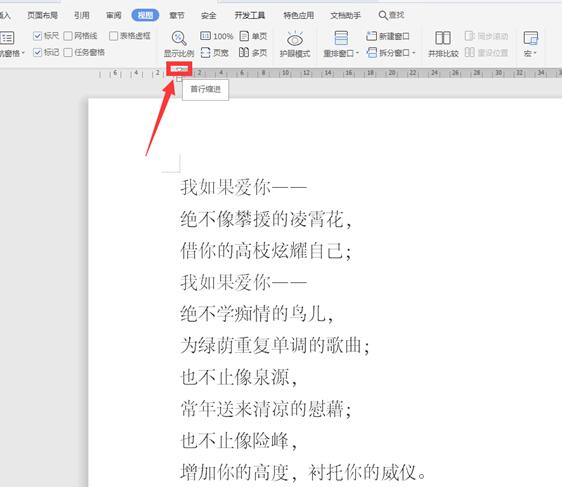
Task: Enable the 表格虚框 table gridlines checkbox
Action: point(113,36)
